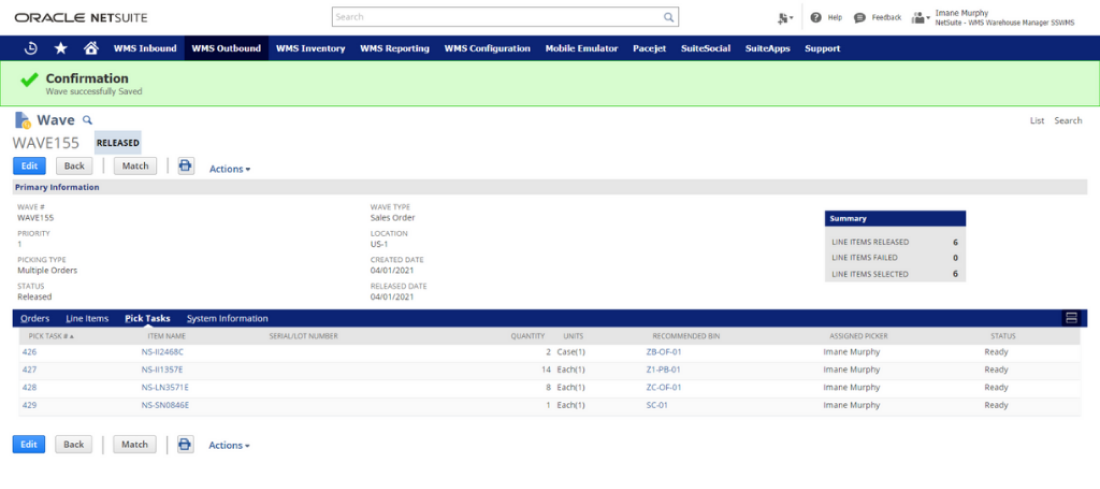Open item NS-LN3571E link
Screen dimensions: 1100x489
coord(165,387)
